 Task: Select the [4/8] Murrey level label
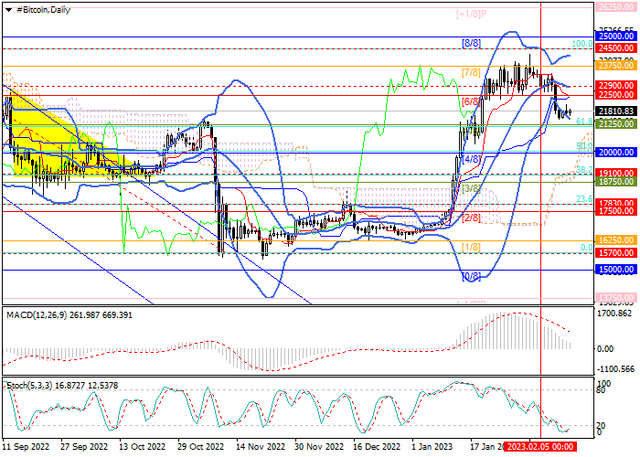click(471, 158)
